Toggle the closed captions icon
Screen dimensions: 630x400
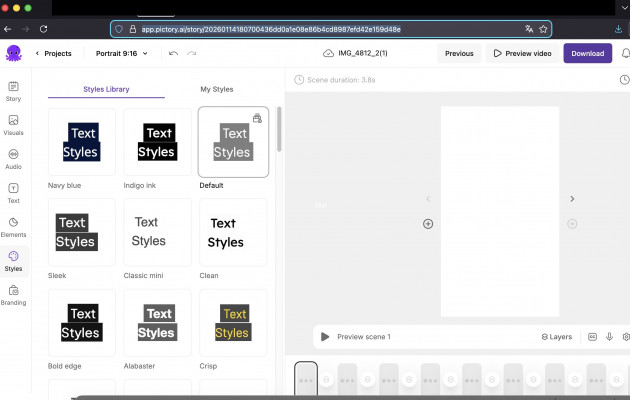coord(592,337)
